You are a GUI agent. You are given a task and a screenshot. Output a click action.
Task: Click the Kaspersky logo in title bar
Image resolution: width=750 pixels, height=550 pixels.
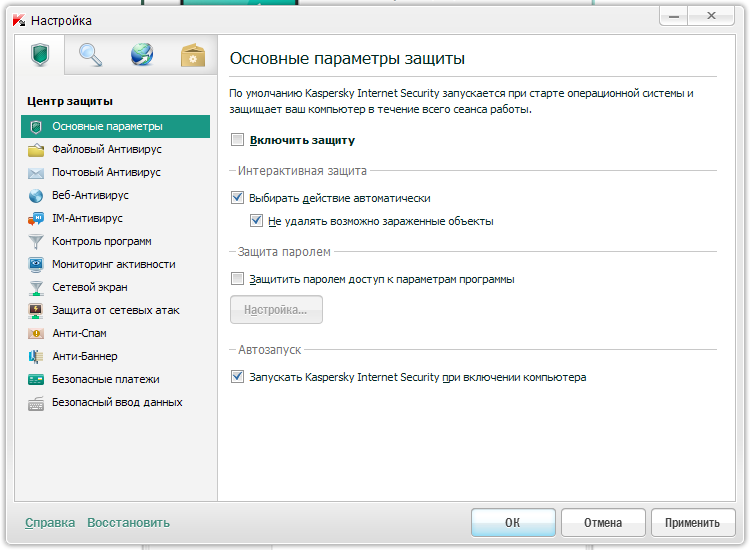coord(19,21)
